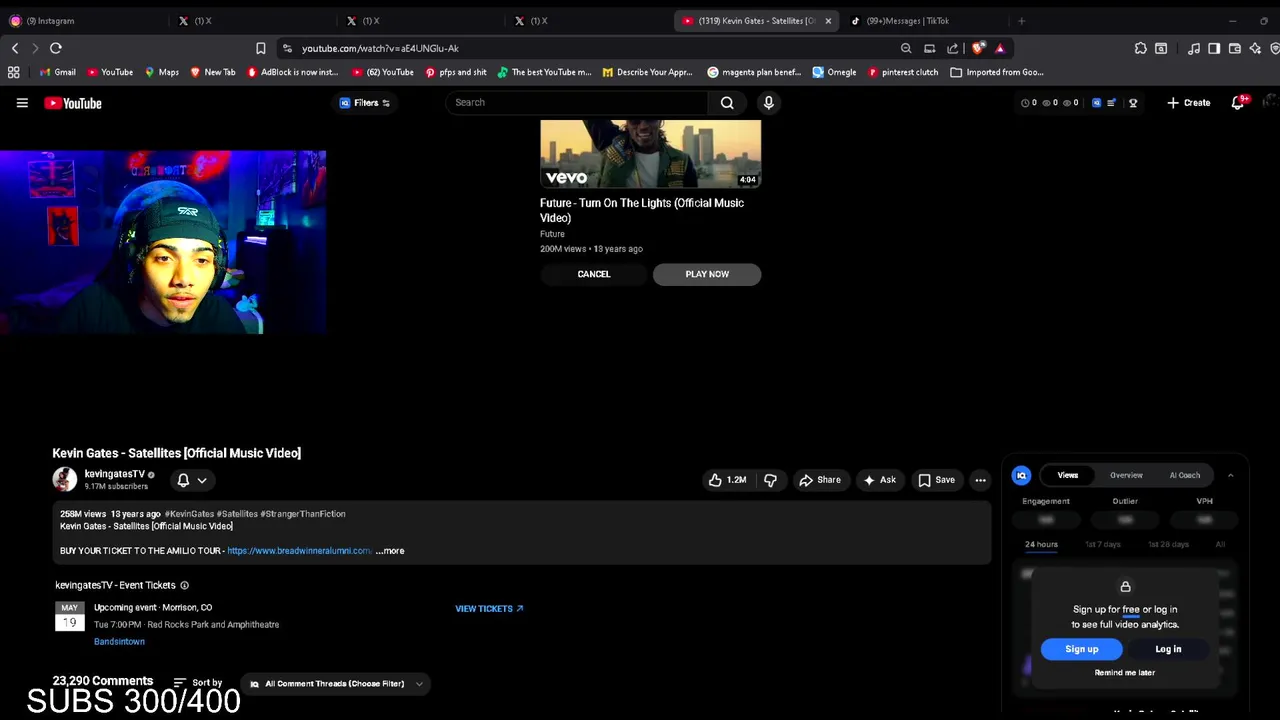Click PLAY NOW for Future video

(x=707, y=274)
